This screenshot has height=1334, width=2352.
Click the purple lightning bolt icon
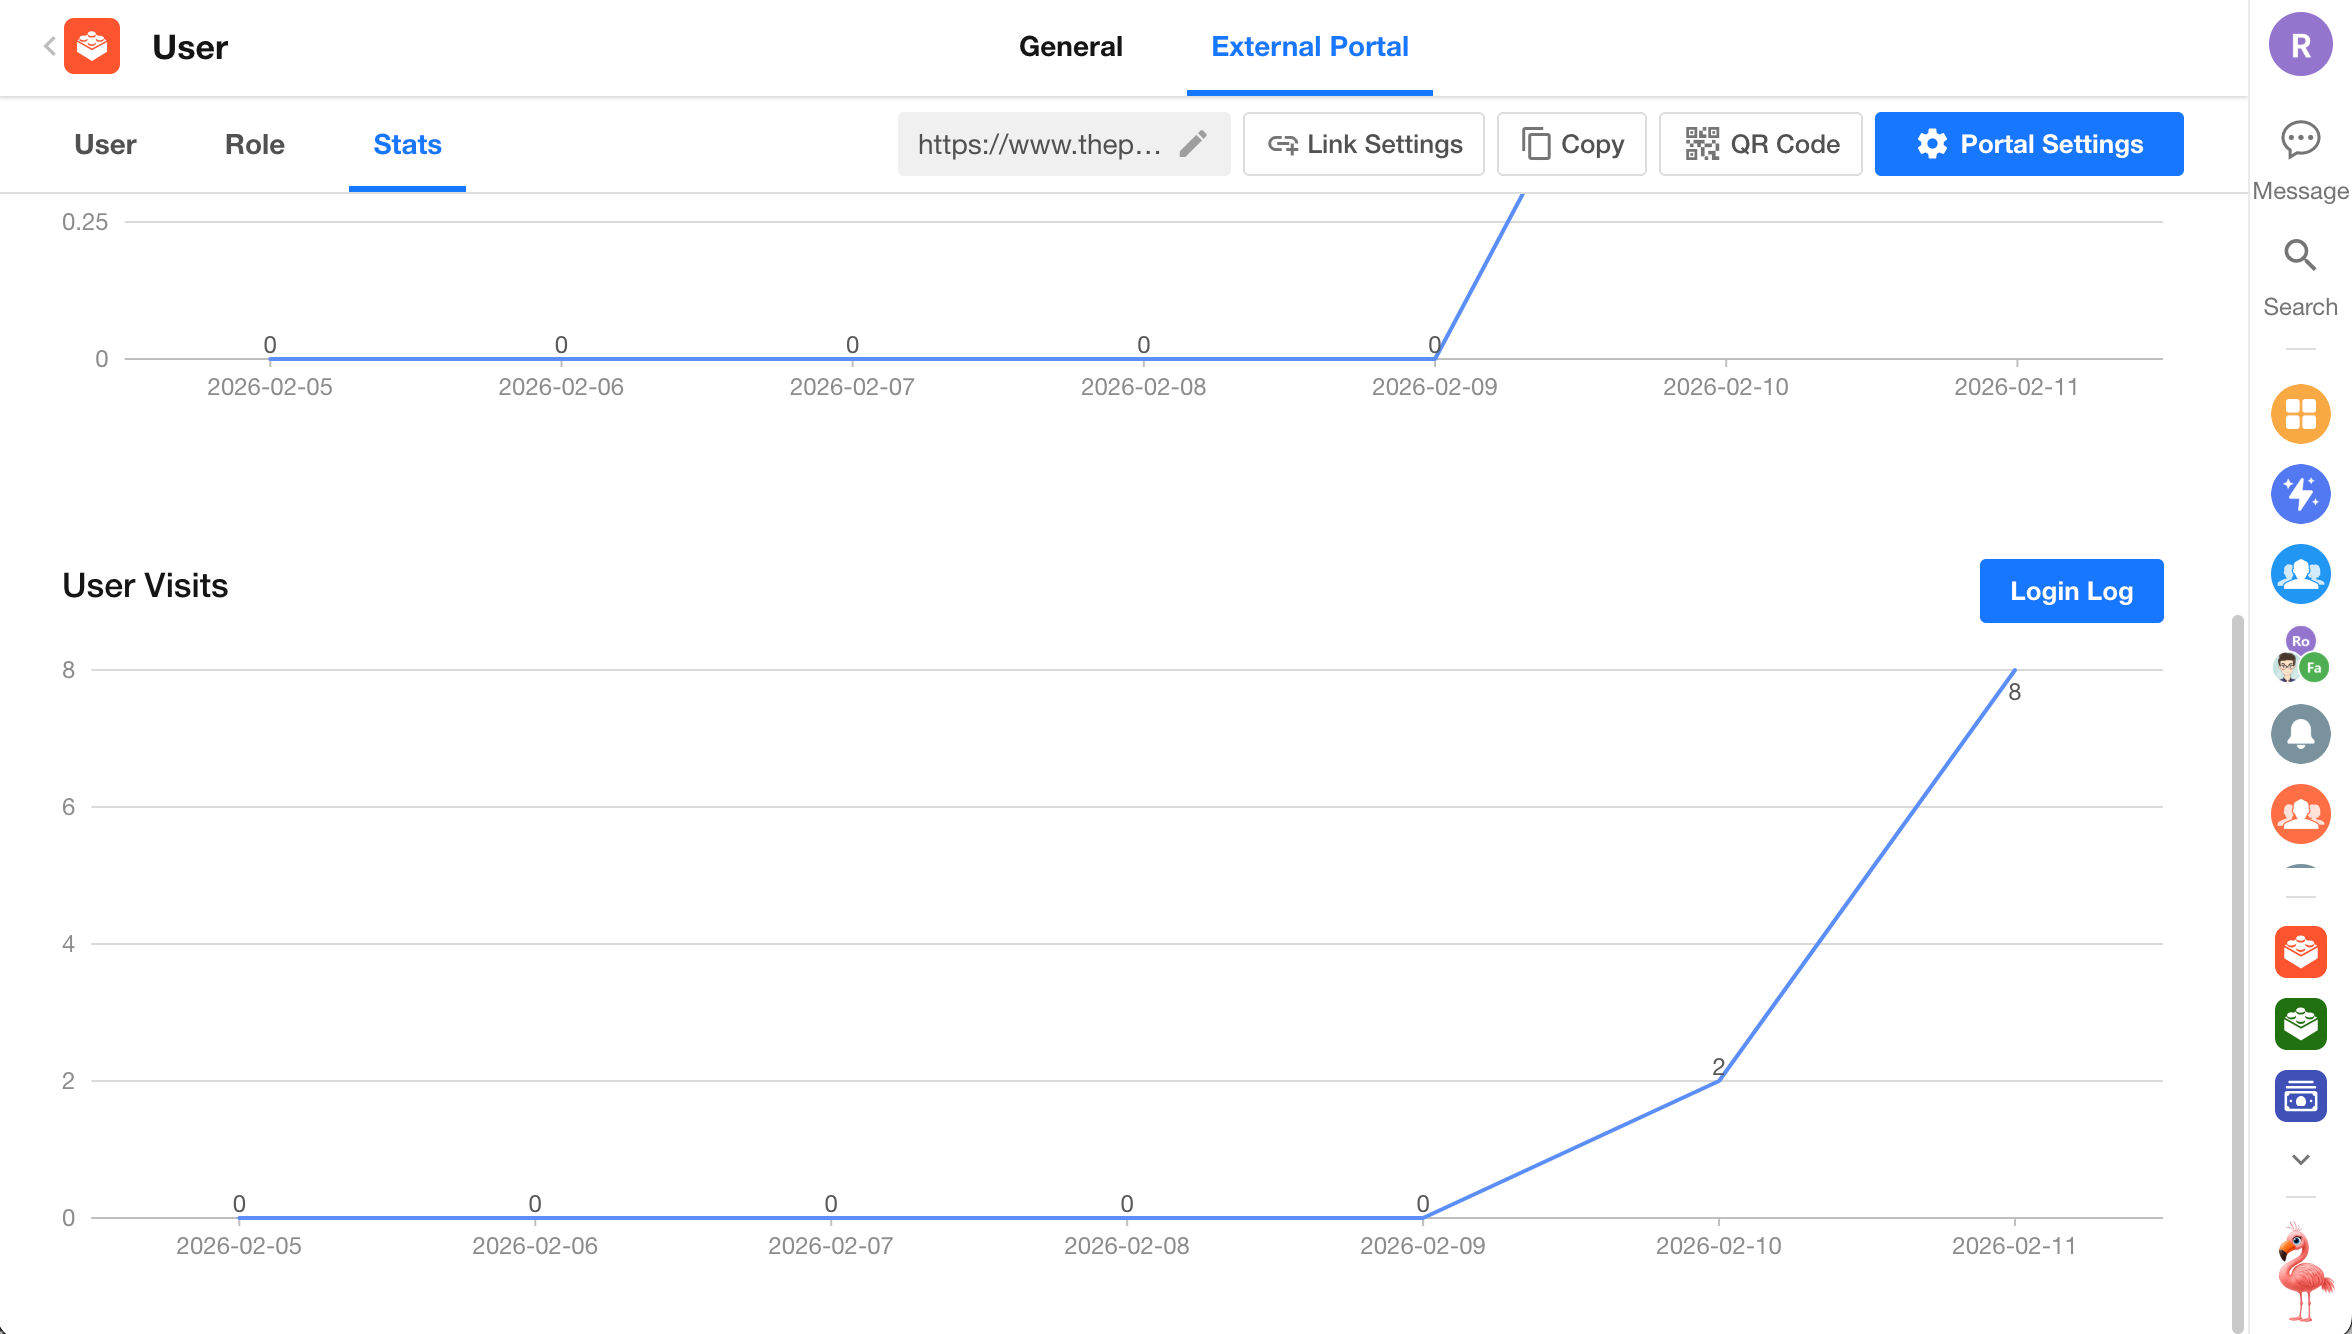click(x=2300, y=494)
